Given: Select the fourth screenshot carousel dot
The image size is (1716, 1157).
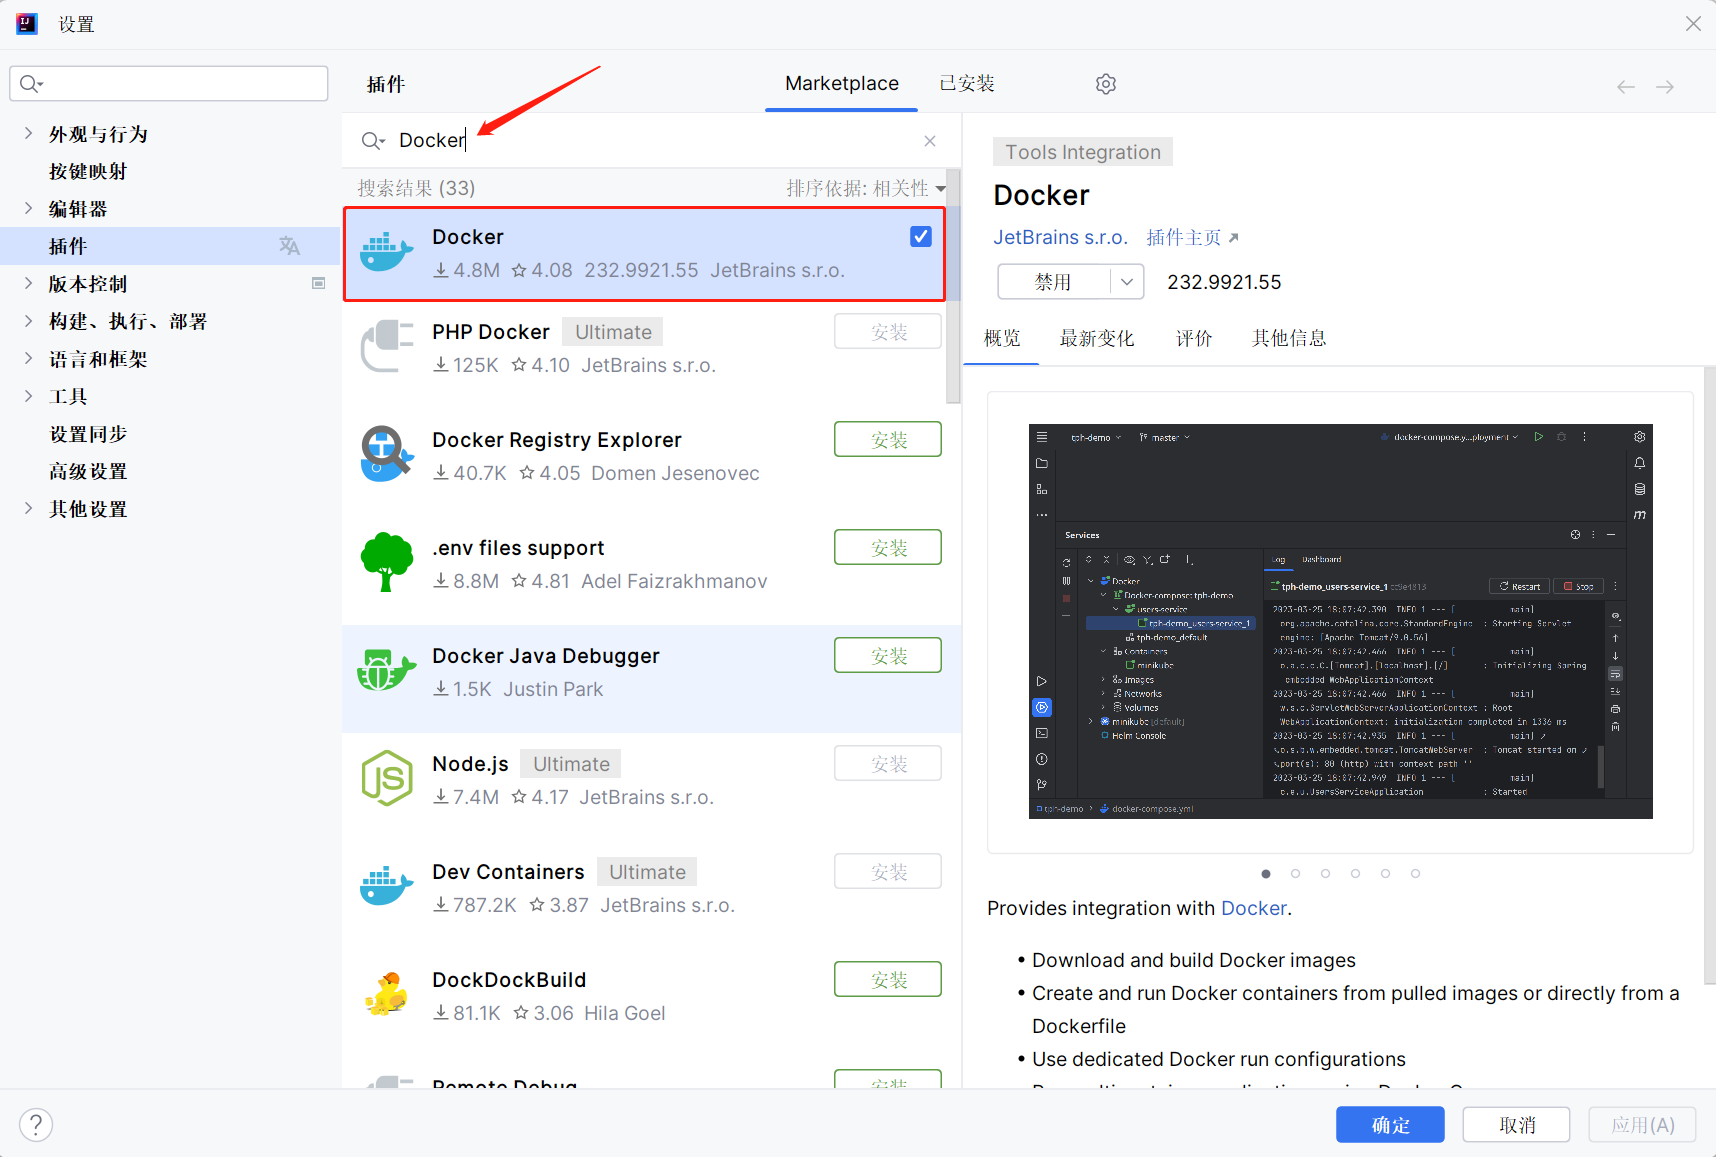Looking at the screenshot, I should [1355, 873].
